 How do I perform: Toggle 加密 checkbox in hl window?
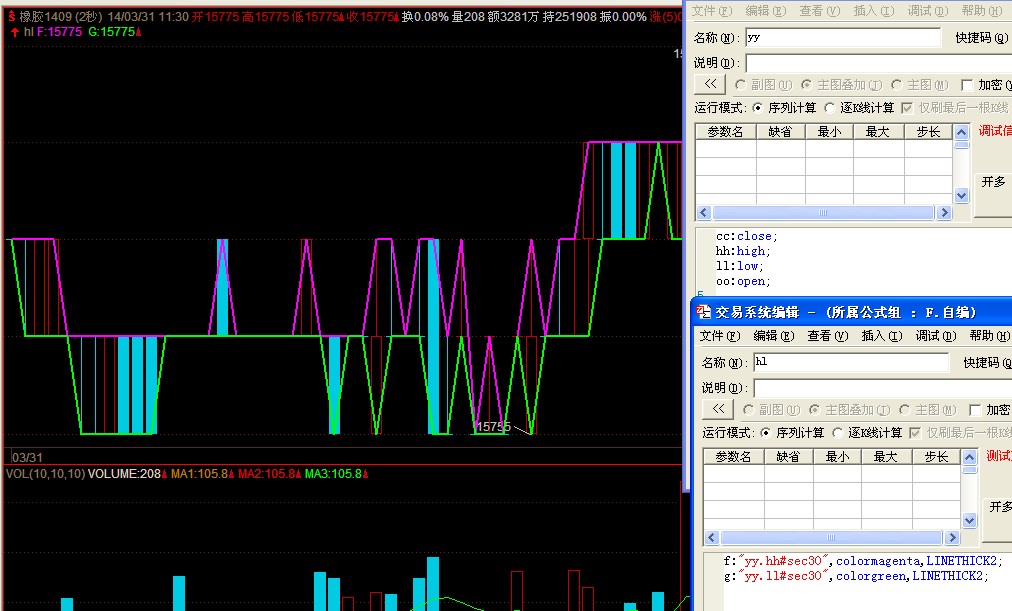[975, 410]
